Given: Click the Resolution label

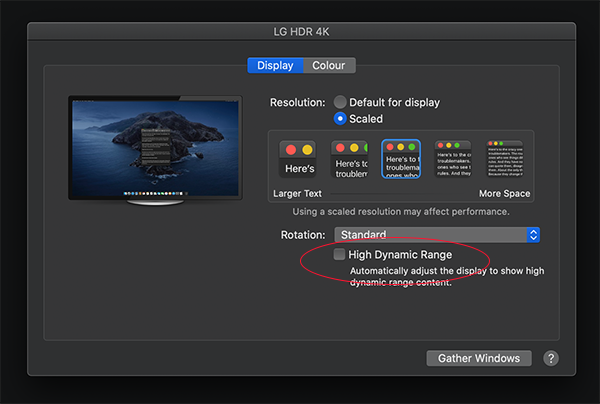Looking at the screenshot, I should pyautogui.click(x=297, y=103).
